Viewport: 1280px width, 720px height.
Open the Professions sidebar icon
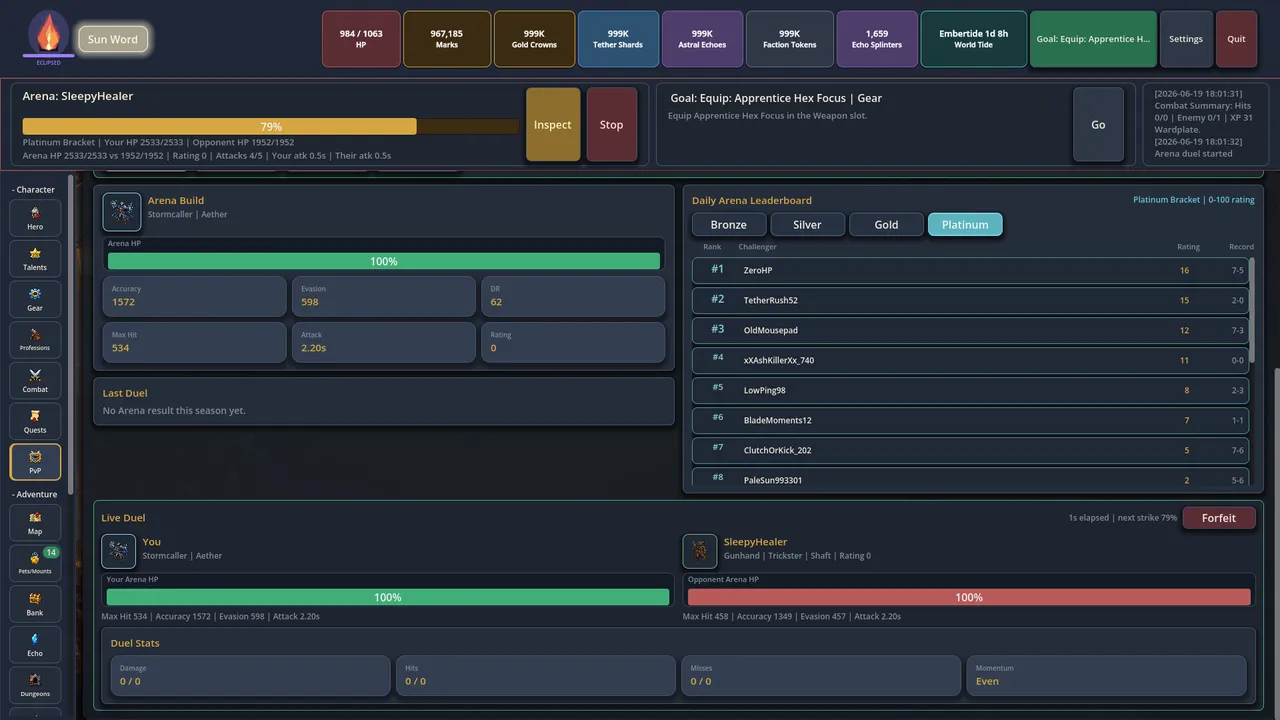35,340
